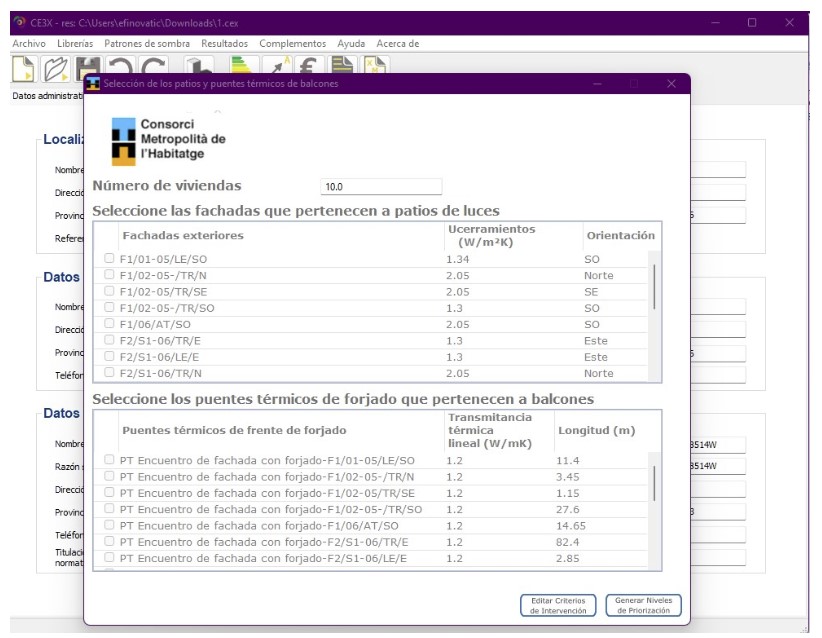Tick the F1/02-05/TR/SE facade checkbox

109,290
